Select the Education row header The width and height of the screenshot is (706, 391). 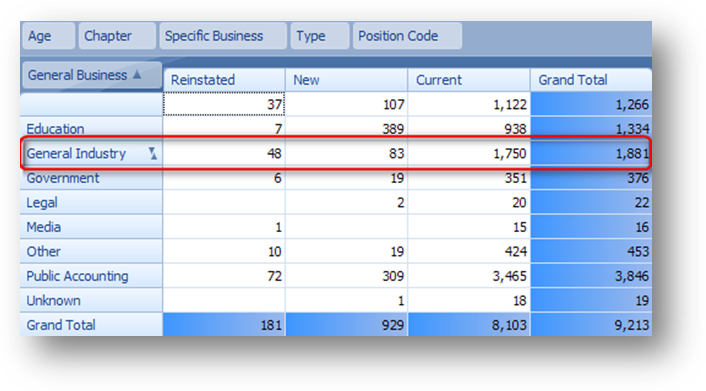pos(91,129)
